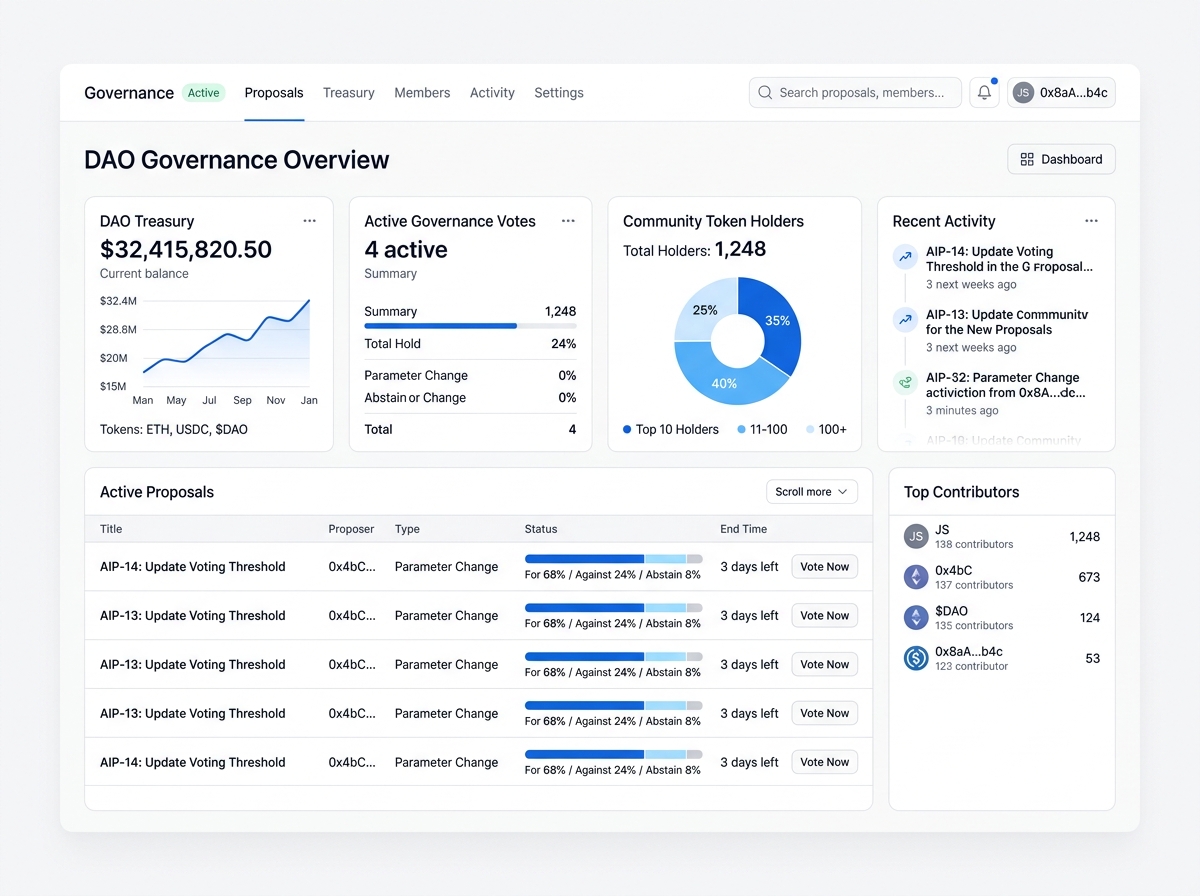The width and height of the screenshot is (1200, 896).
Task: Open the Treasury tab
Action: pyautogui.click(x=349, y=93)
